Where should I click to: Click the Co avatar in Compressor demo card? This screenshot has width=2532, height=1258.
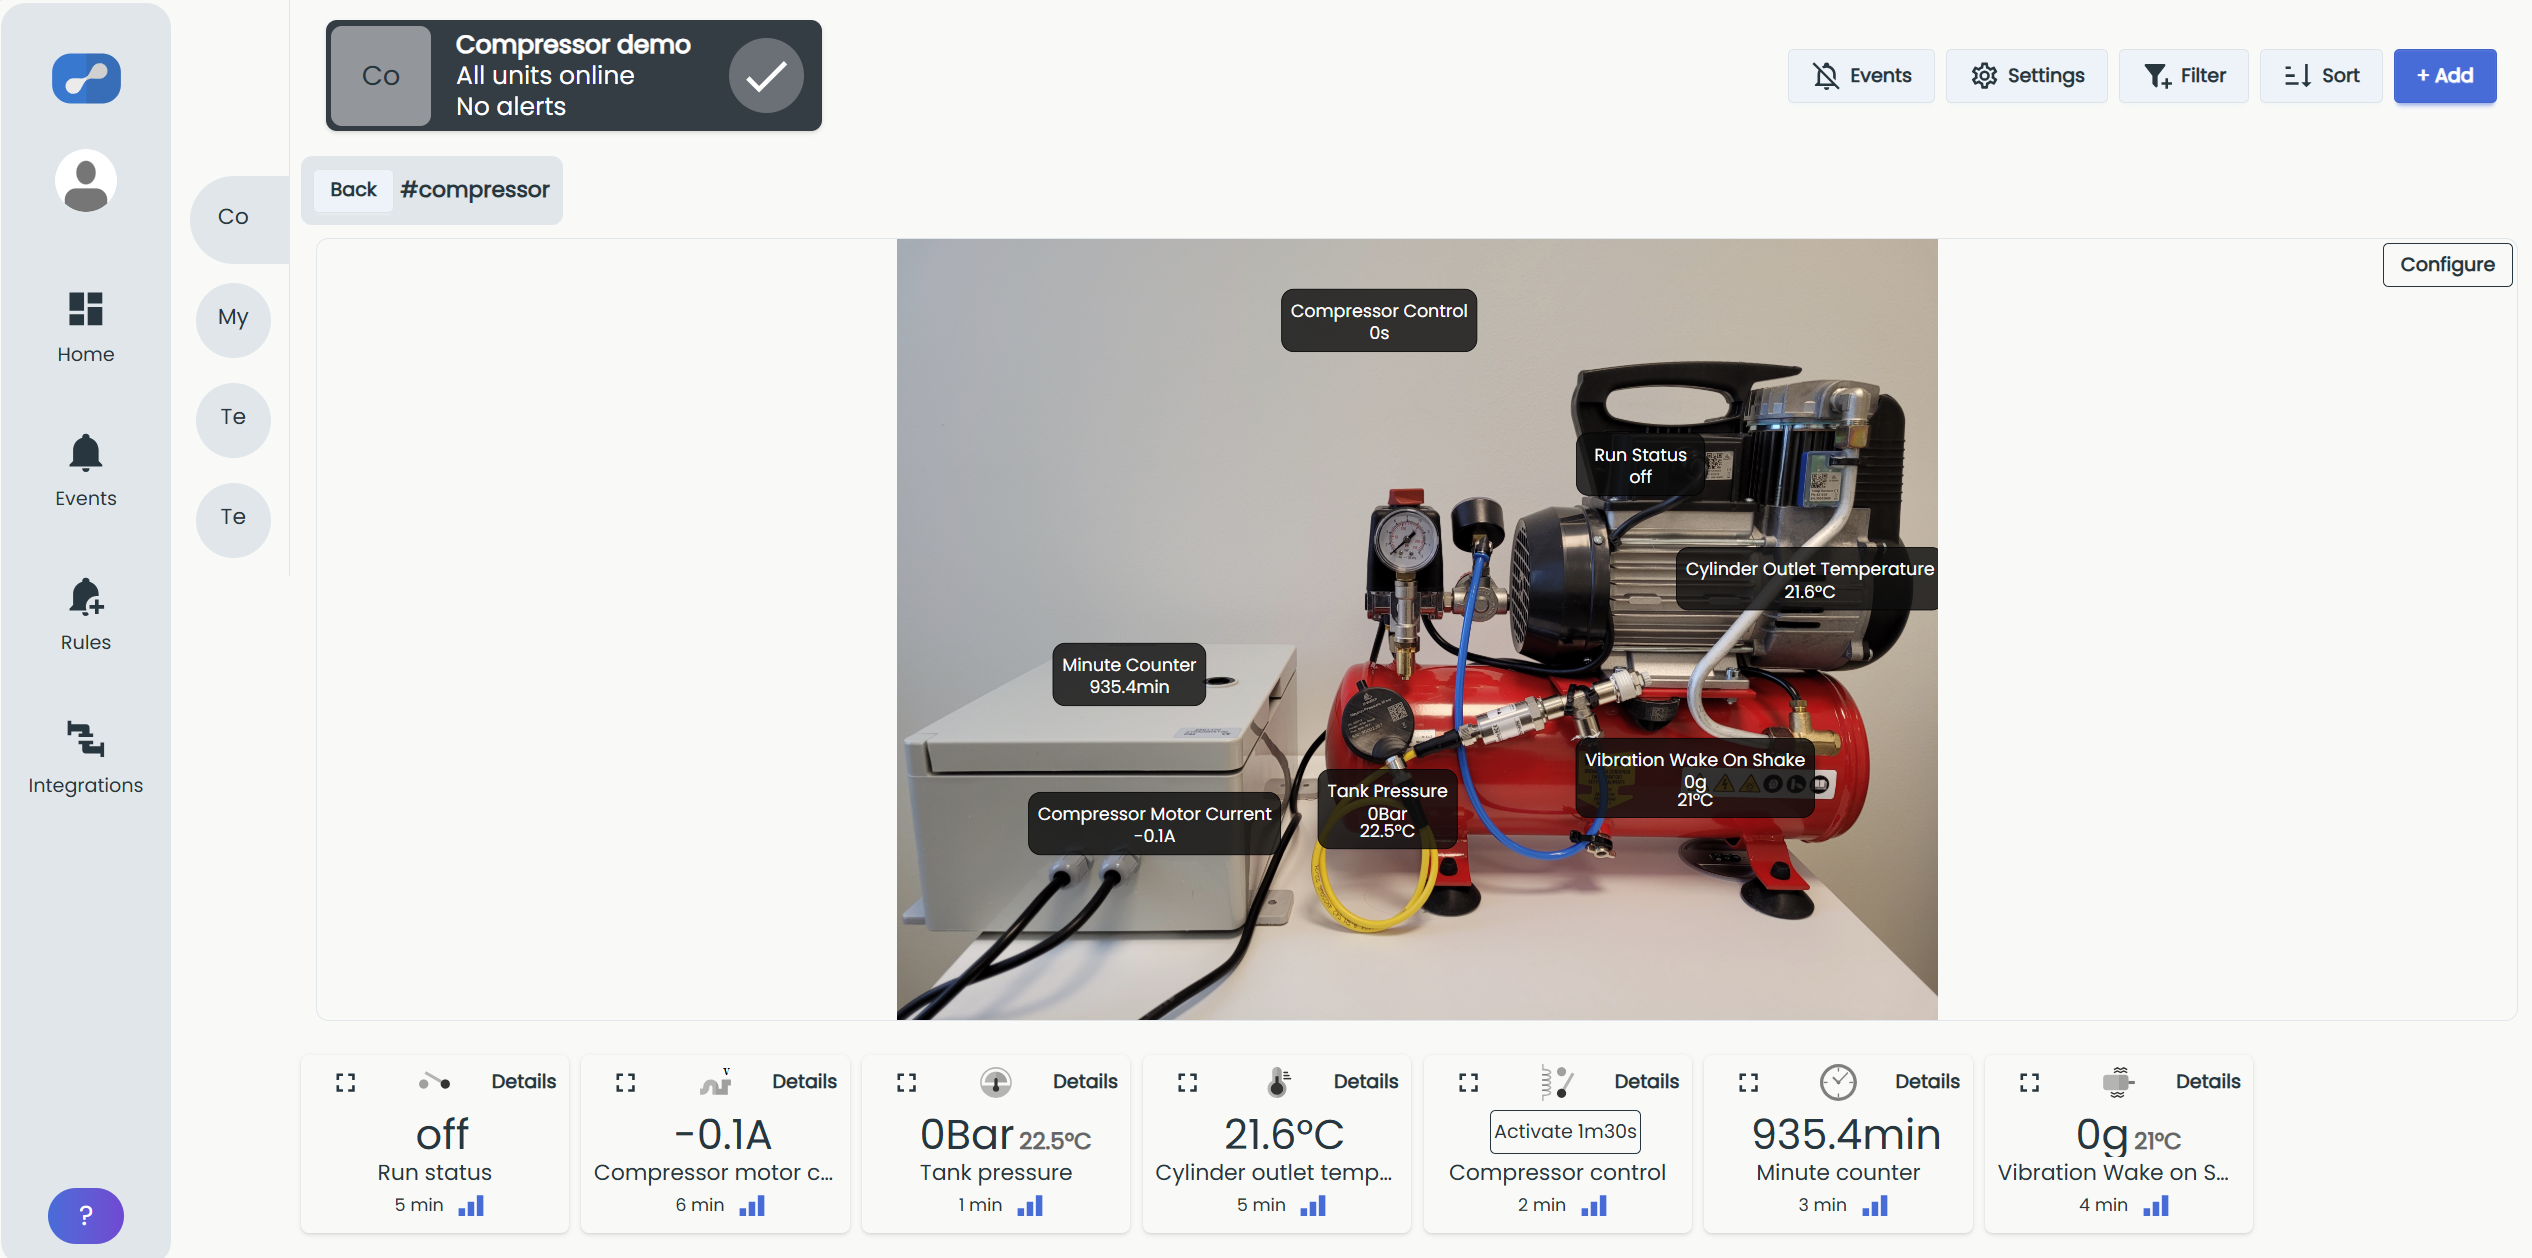point(381,76)
